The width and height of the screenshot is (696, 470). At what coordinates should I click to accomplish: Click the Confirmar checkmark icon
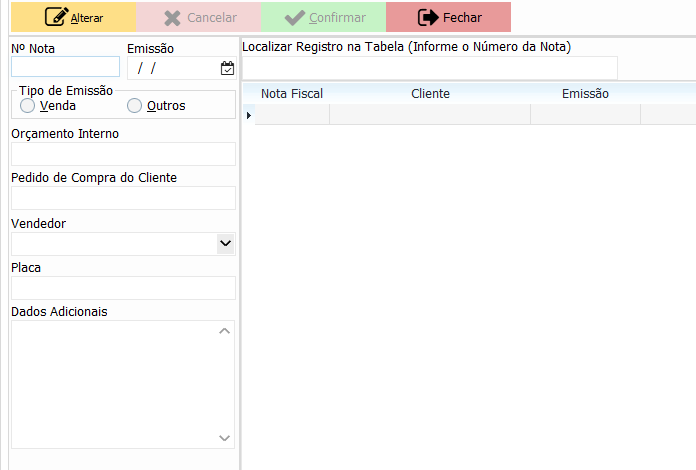pyautogui.click(x=295, y=17)
